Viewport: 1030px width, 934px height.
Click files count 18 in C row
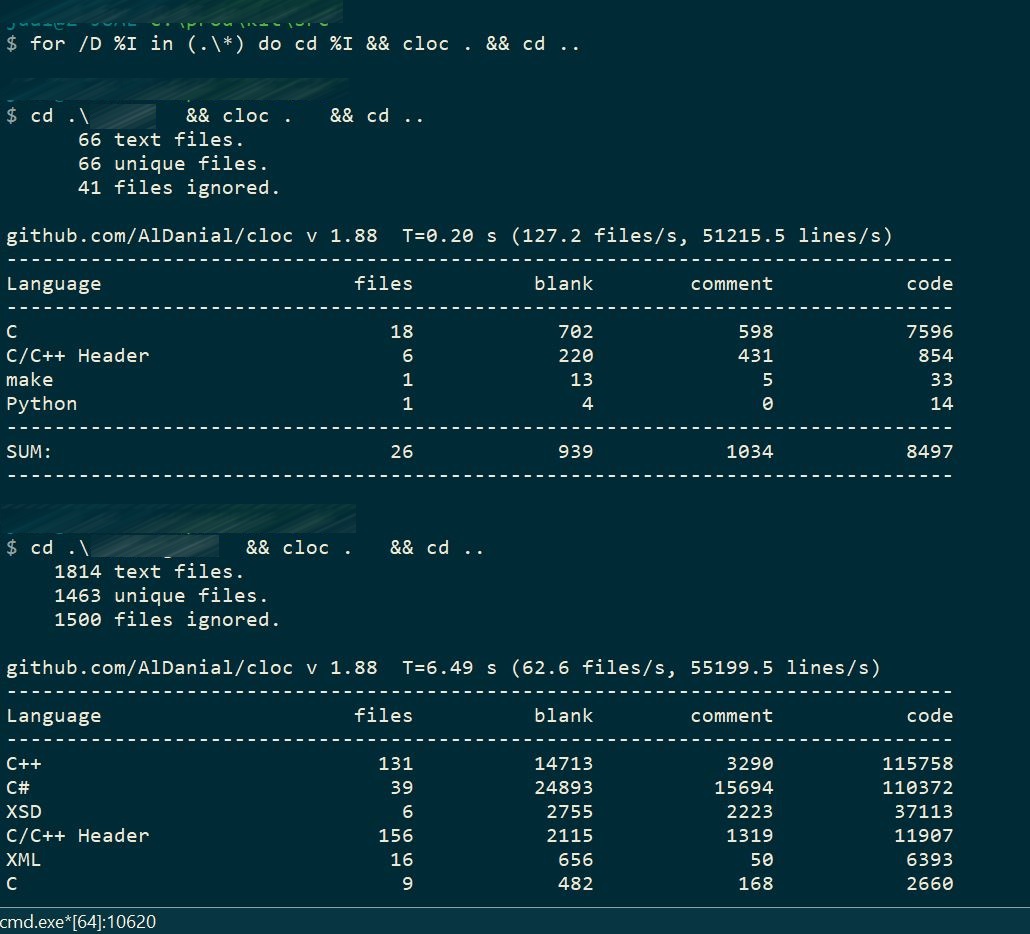[401, 332]
